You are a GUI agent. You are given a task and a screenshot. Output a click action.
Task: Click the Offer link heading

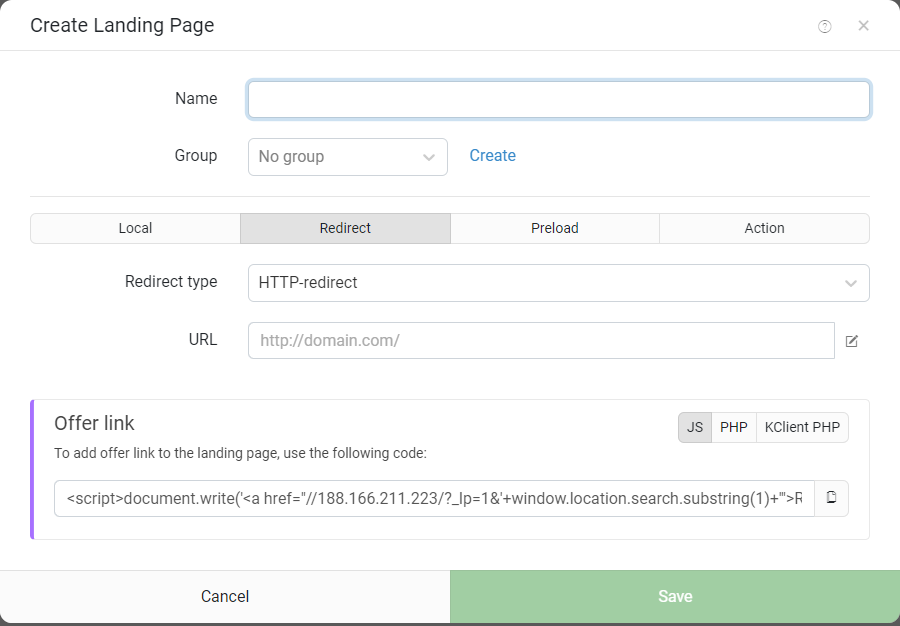[94, 423]
